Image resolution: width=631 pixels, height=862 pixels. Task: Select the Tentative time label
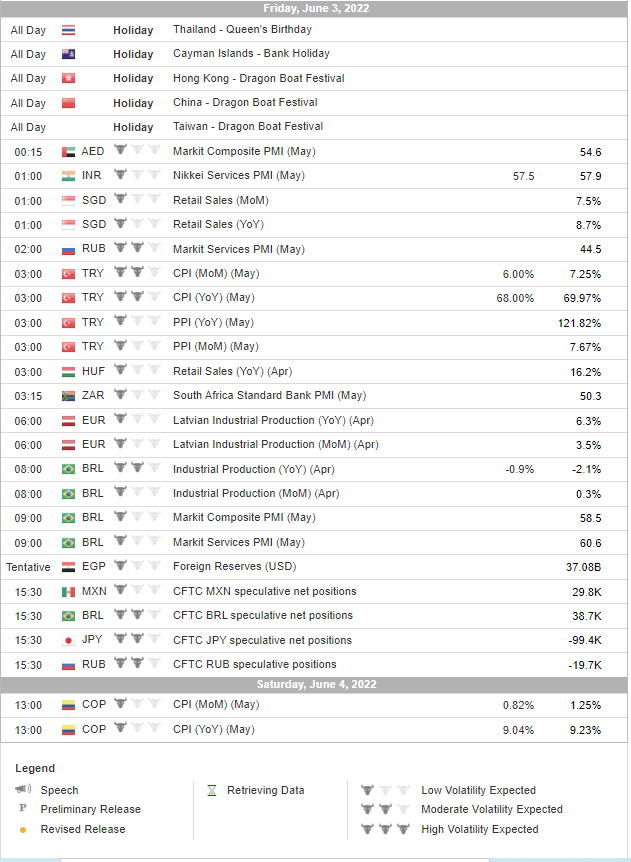pyautogui.click(x=28, y=567)
